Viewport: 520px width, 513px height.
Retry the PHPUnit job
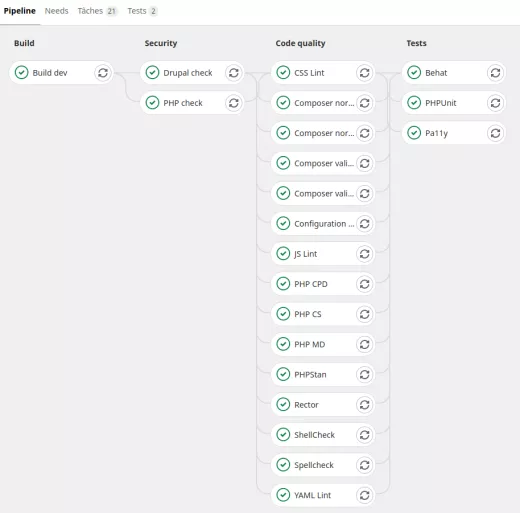pyautogui.click(x=496, y=103)
